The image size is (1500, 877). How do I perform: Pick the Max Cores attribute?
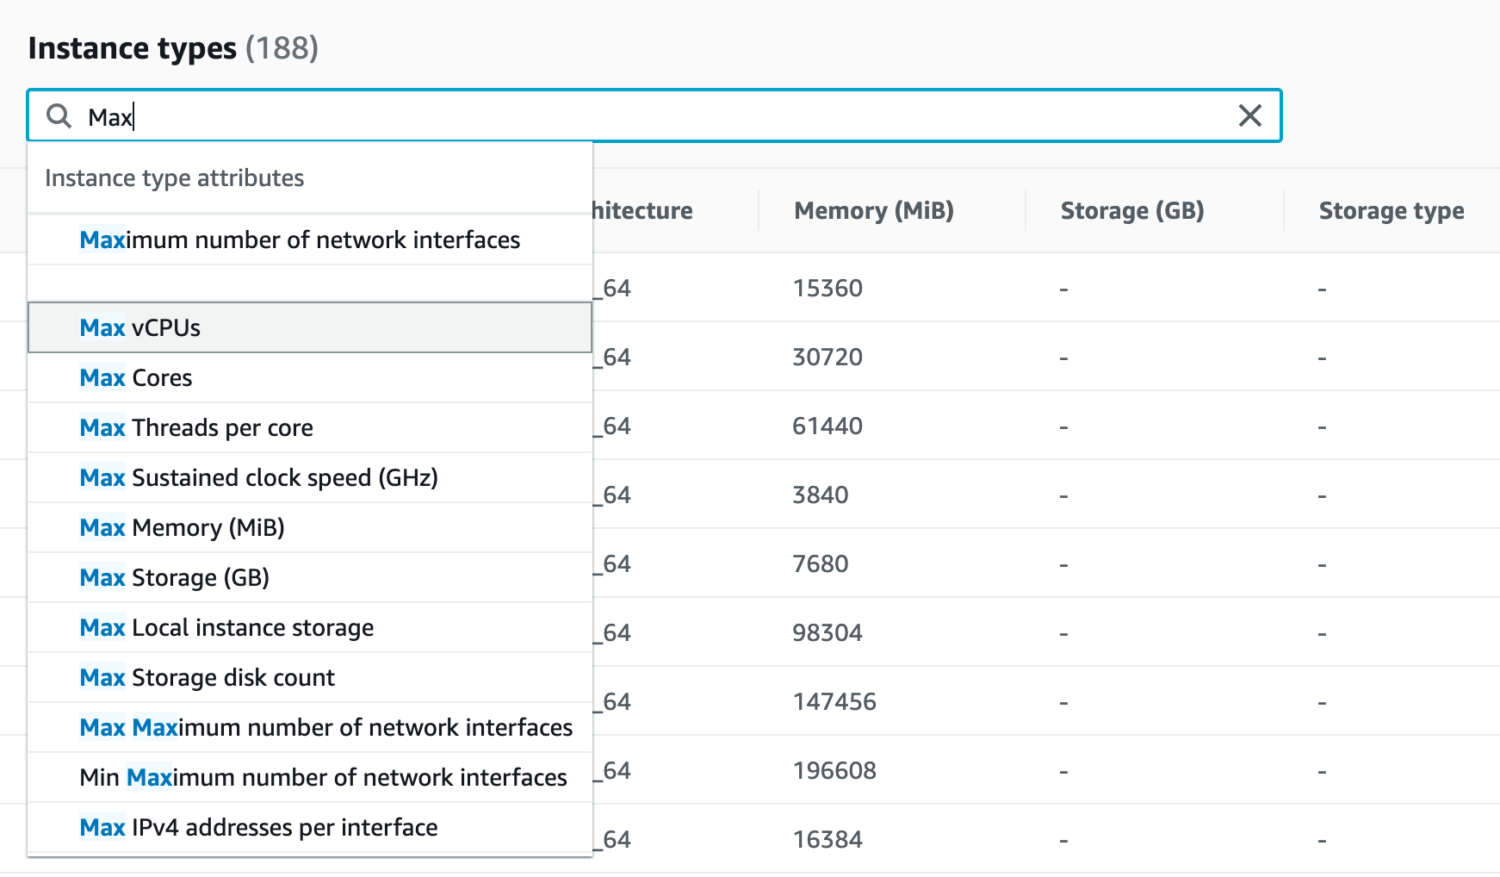pos(136,378)
